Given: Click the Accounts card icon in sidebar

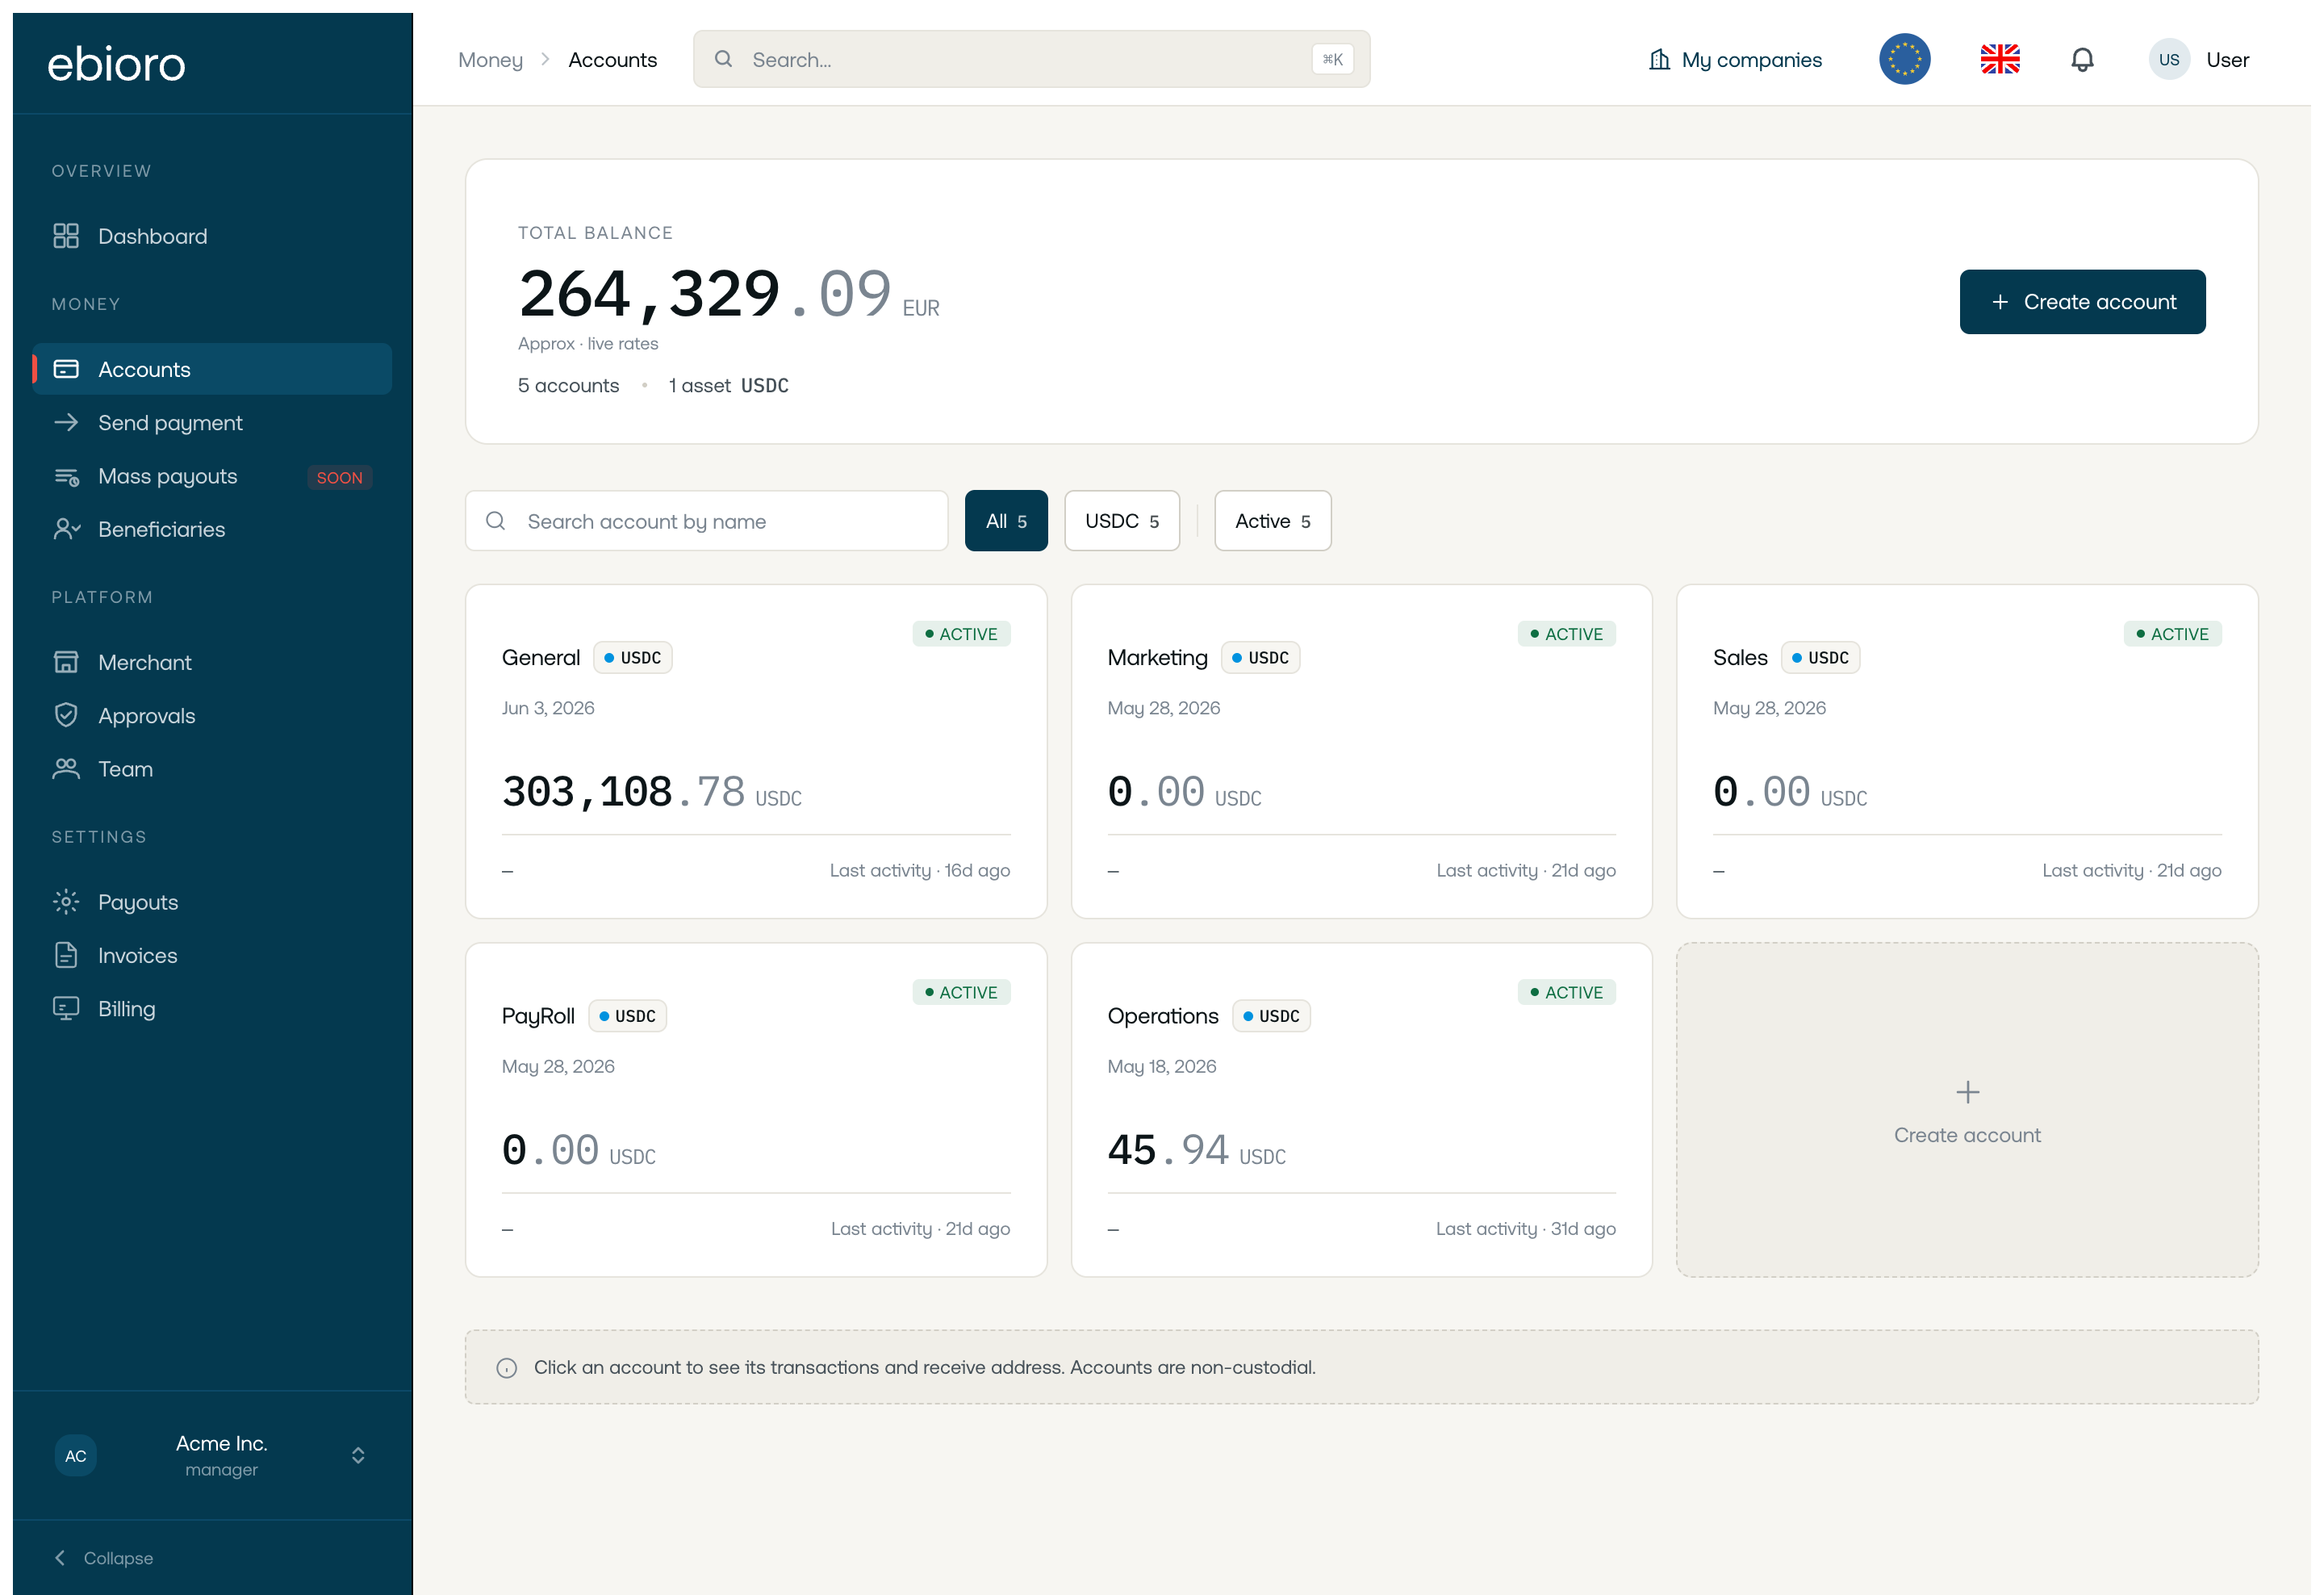Looking at the screenshot, I should [66, 369].
